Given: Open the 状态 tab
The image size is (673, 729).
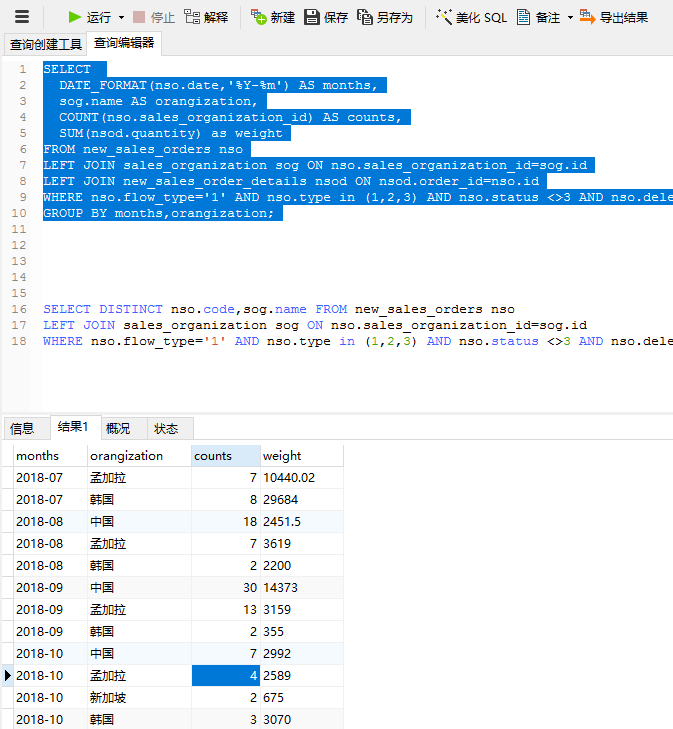Looking at the screenshot, I should pyautogui.click(x=166, y=428).
